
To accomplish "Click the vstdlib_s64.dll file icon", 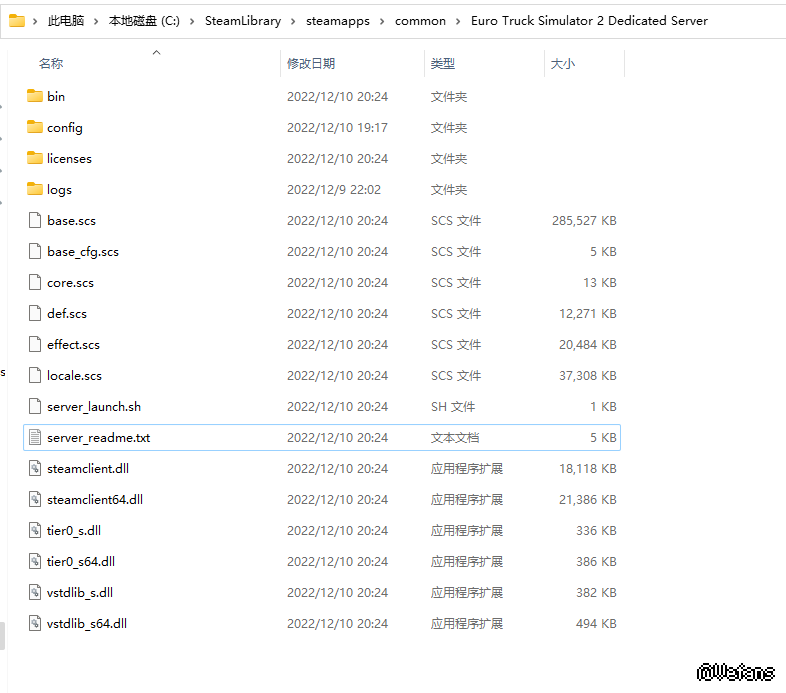I will coord(35,623).
